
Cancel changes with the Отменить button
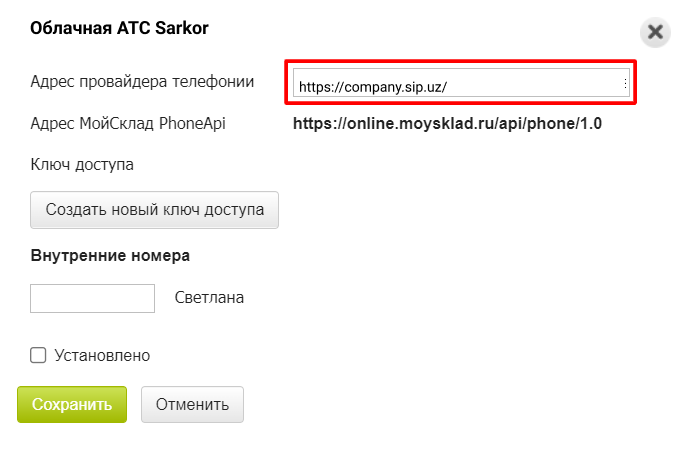pyautogui.click(x=192, y=405)
